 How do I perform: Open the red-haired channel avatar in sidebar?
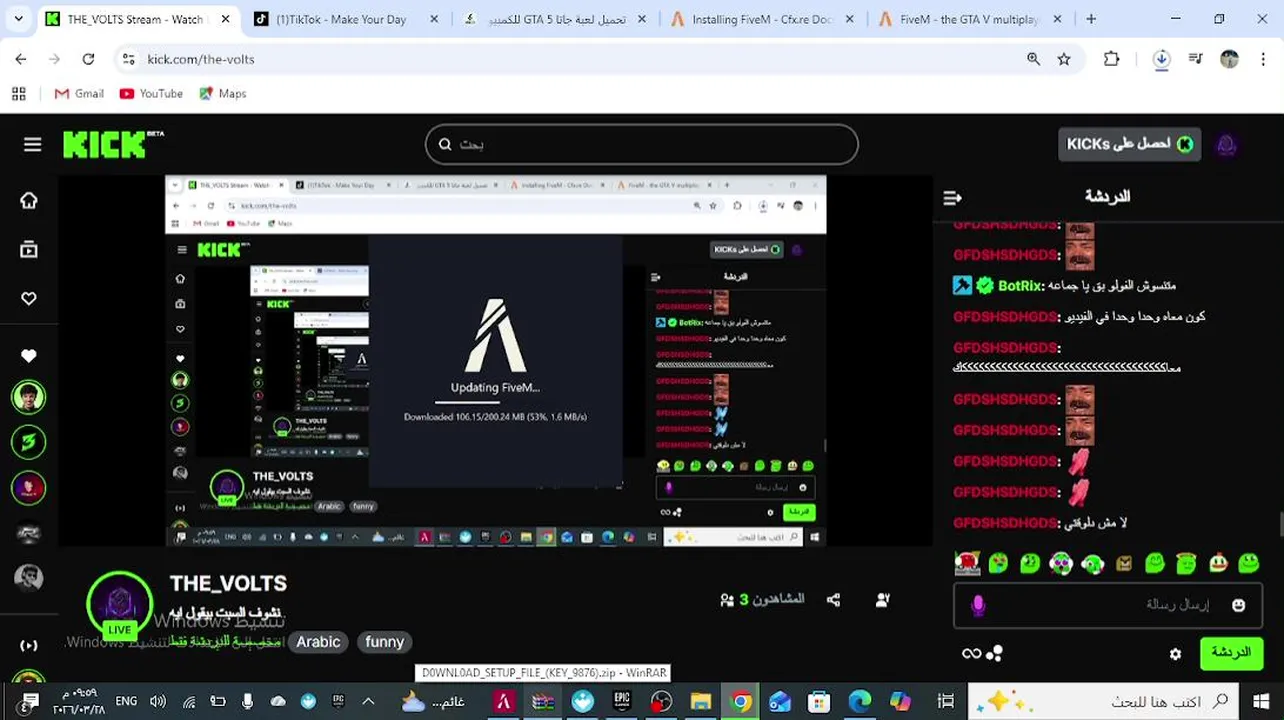[x=29, y=487]
